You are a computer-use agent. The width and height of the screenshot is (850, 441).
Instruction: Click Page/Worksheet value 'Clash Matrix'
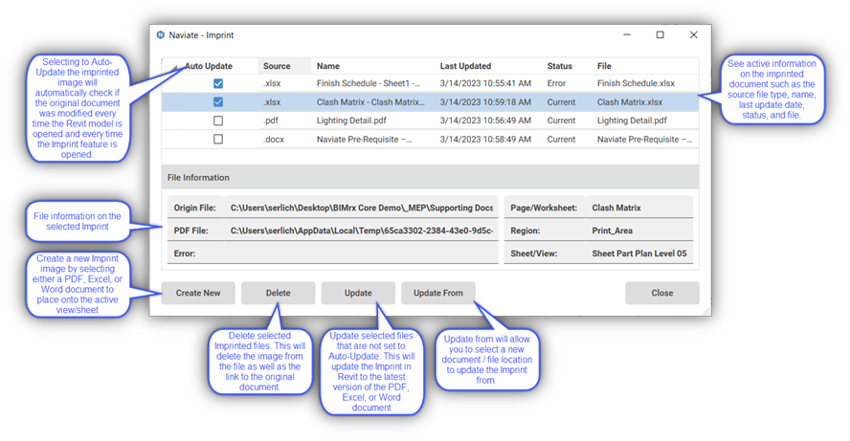616,207
